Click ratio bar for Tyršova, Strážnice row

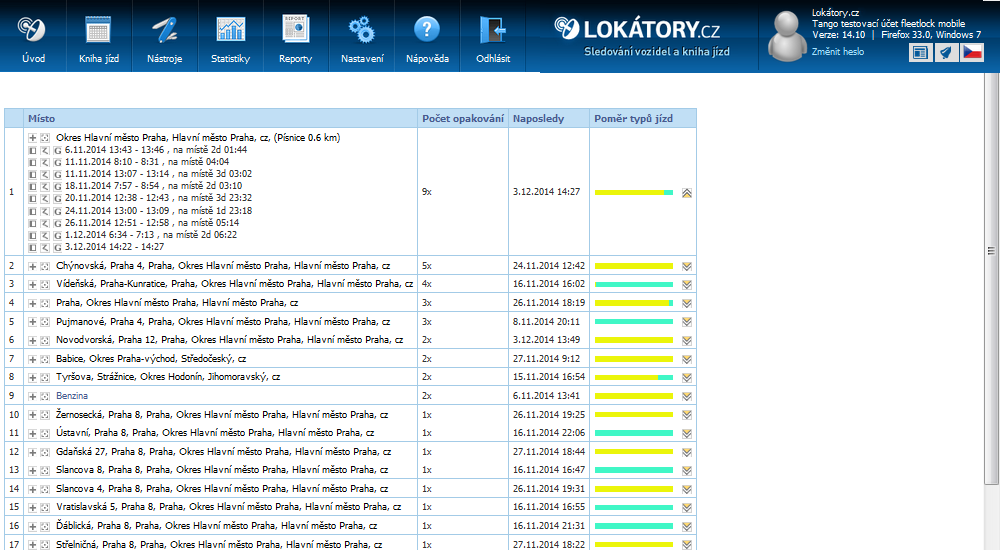coord(634,378)
